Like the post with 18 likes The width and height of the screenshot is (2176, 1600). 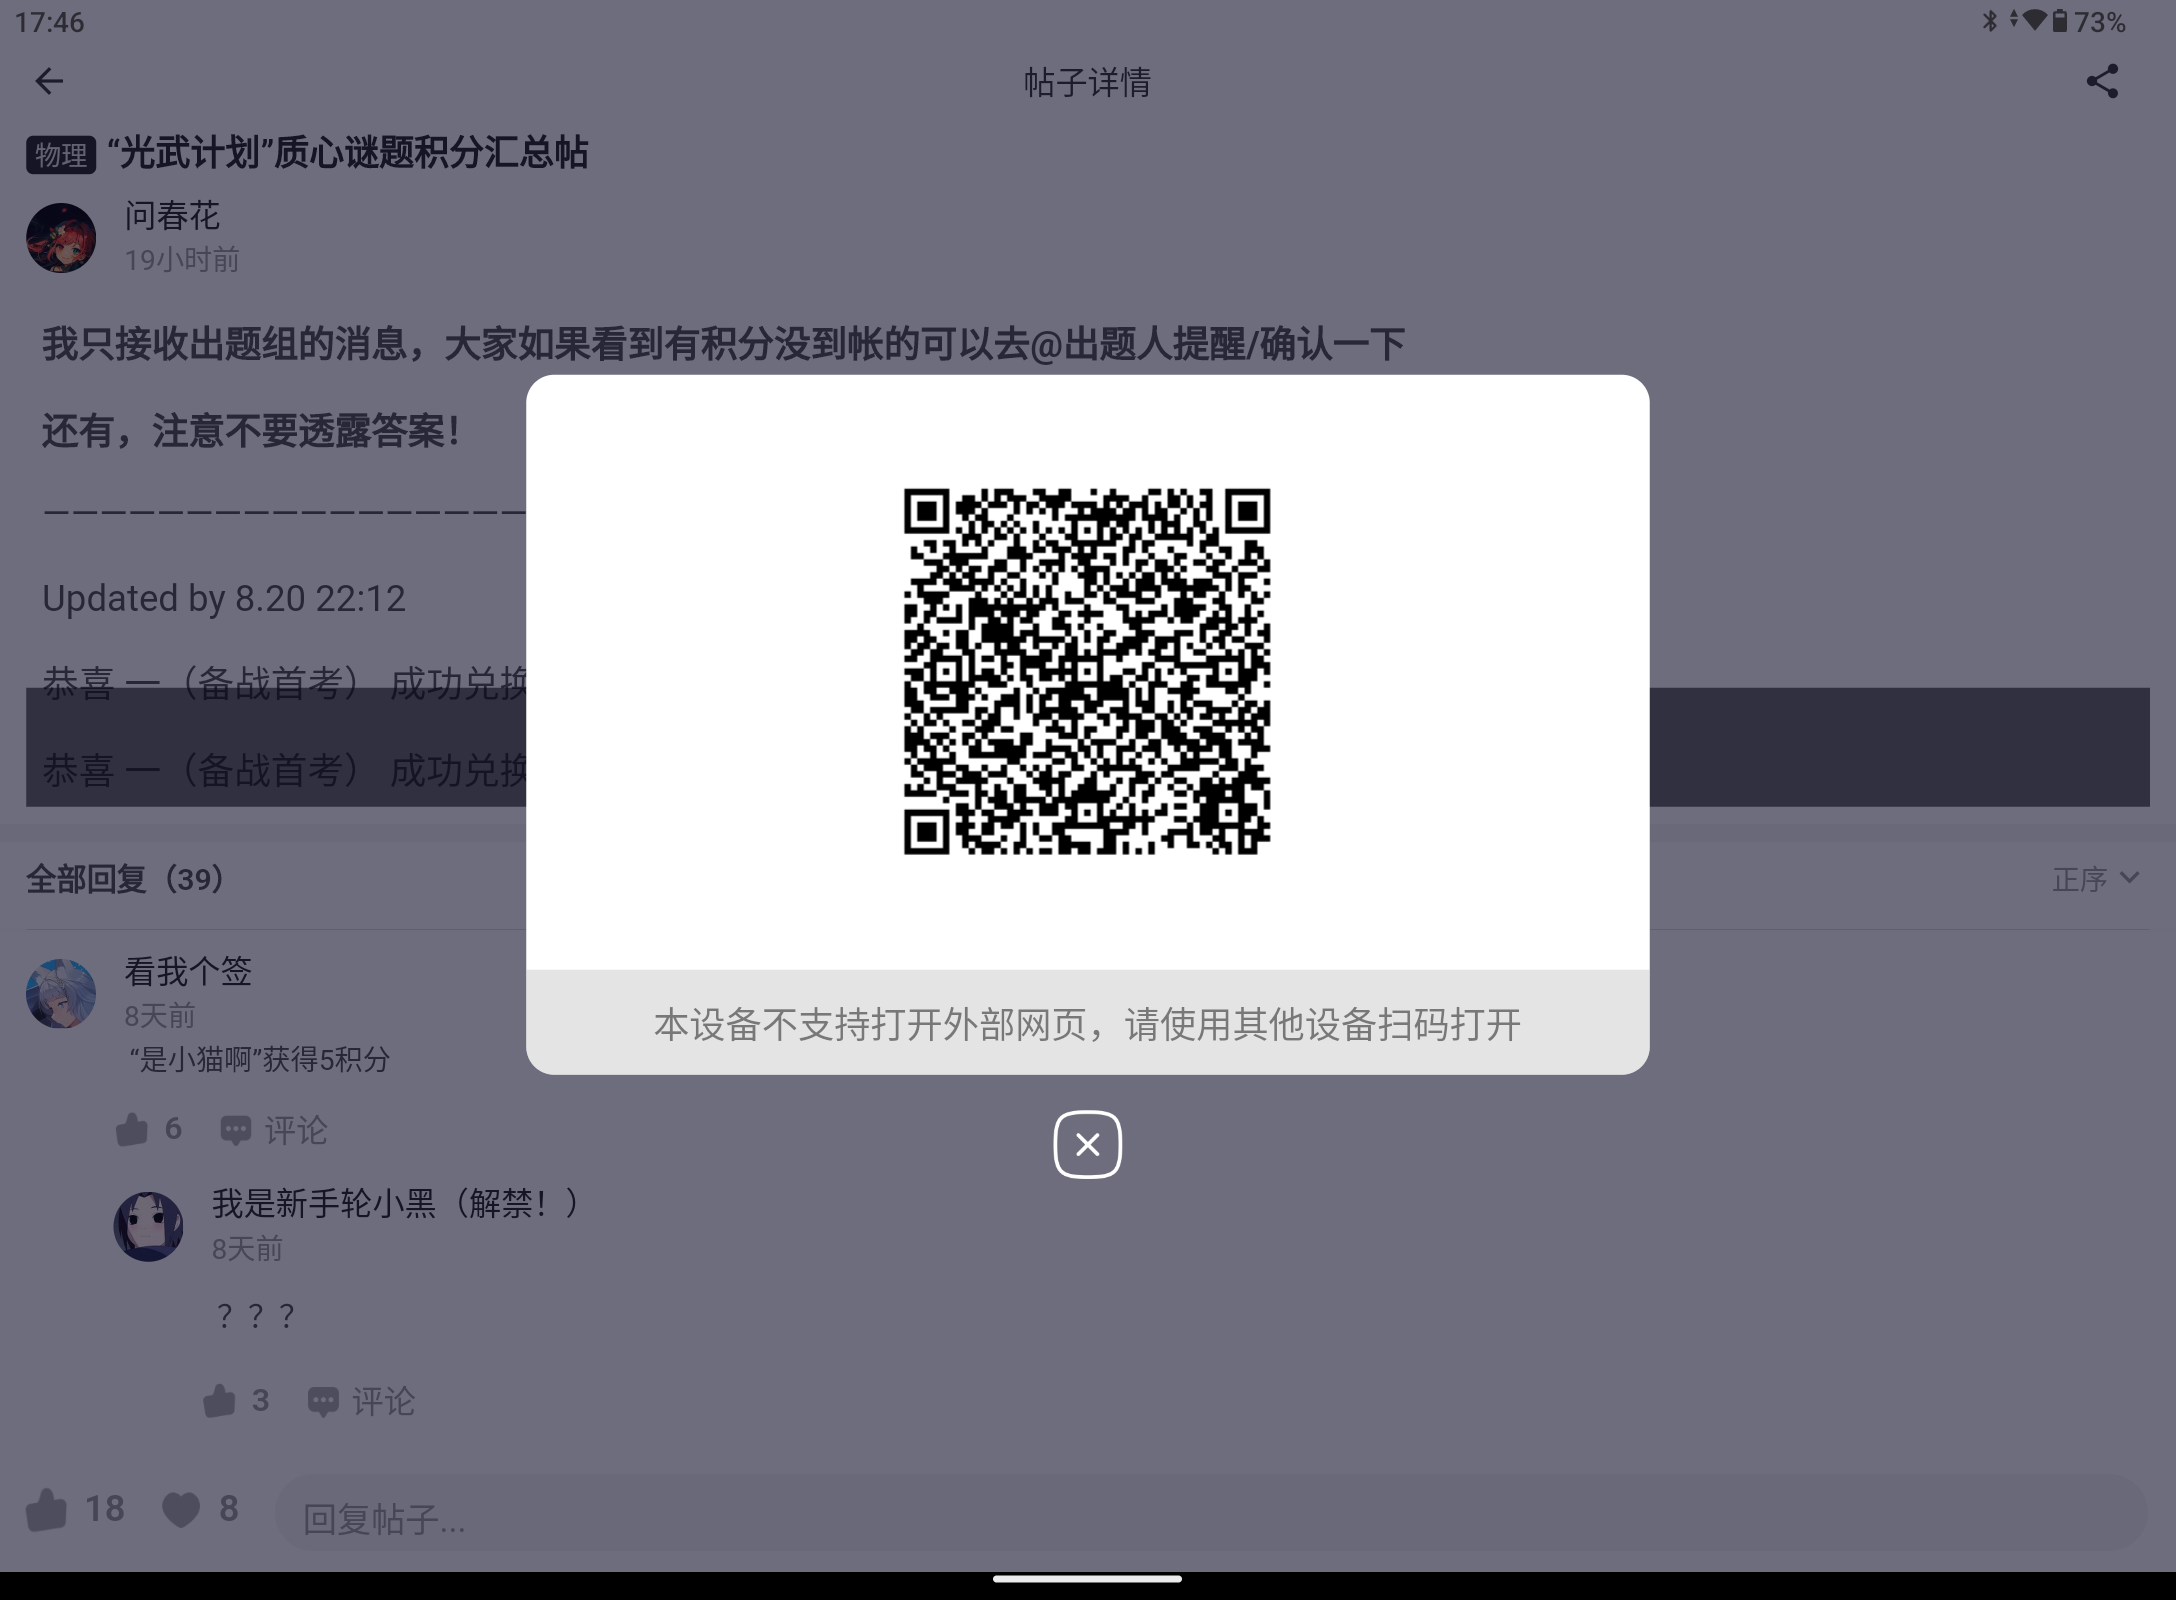tap(75, 1509)
